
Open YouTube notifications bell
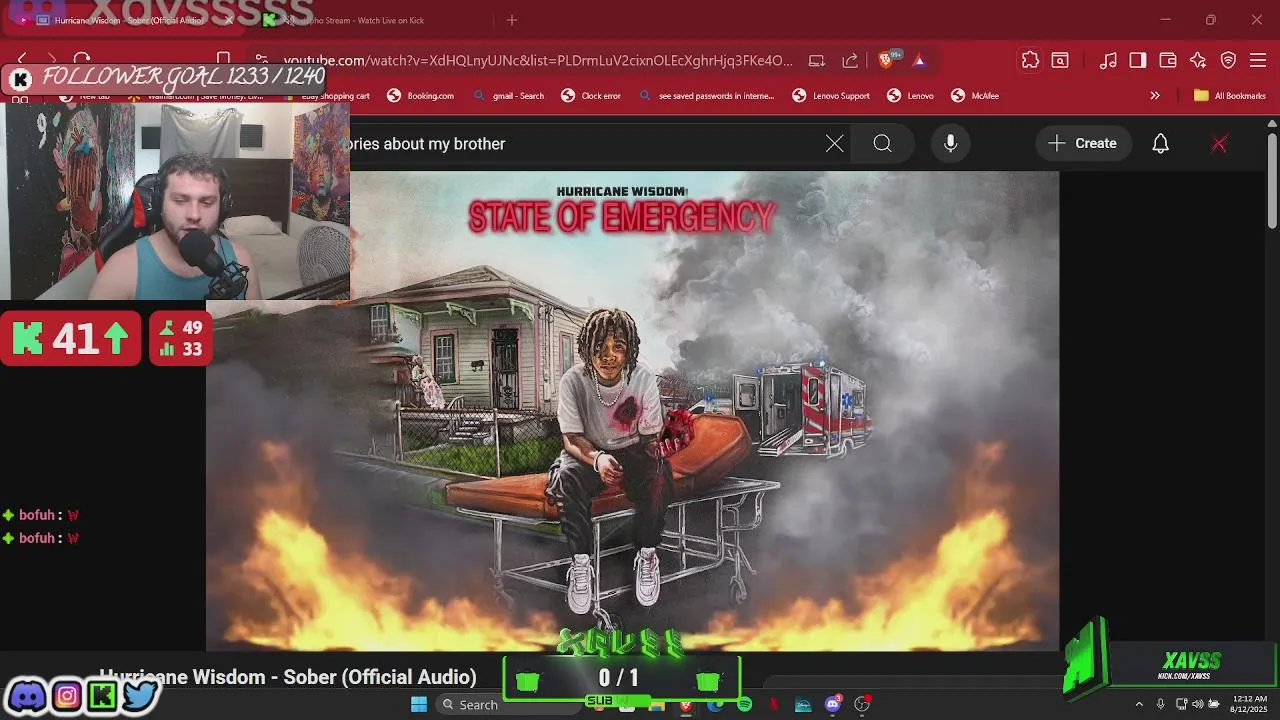1161,144
